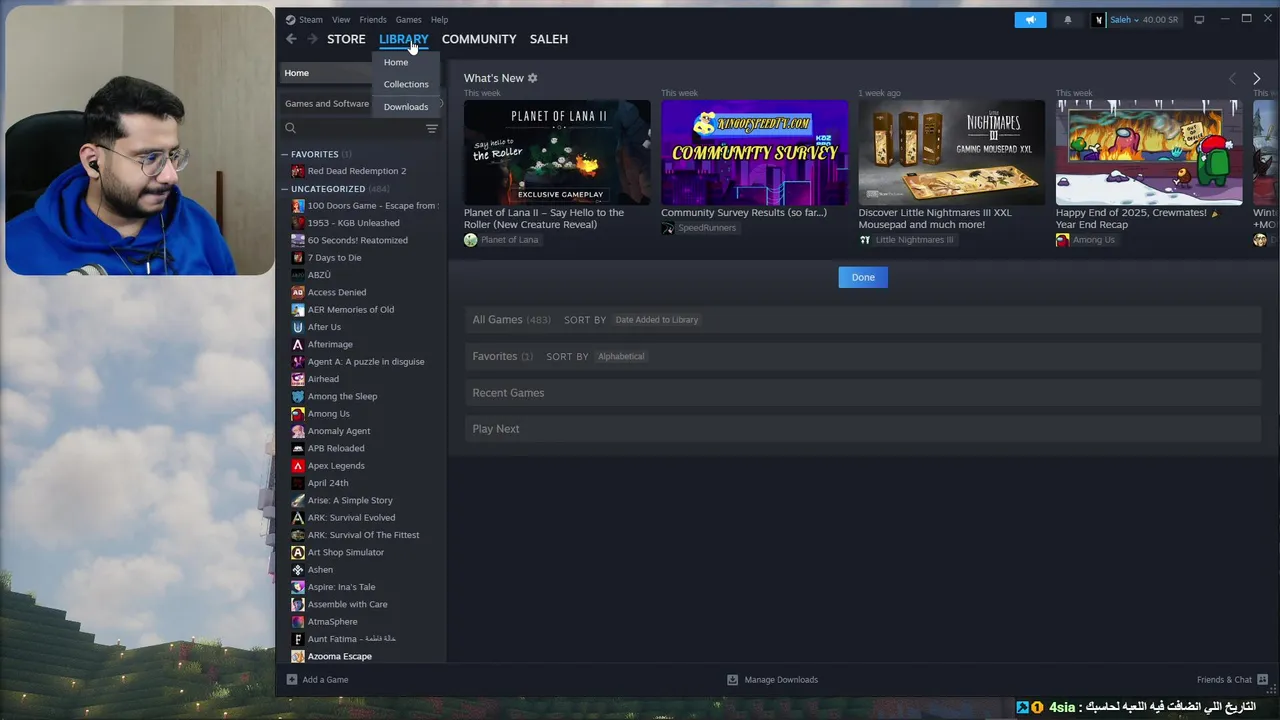Open Friends & Chat link
The image size is (1280, 720).
pyautogui.click(x=1224, y=680)
